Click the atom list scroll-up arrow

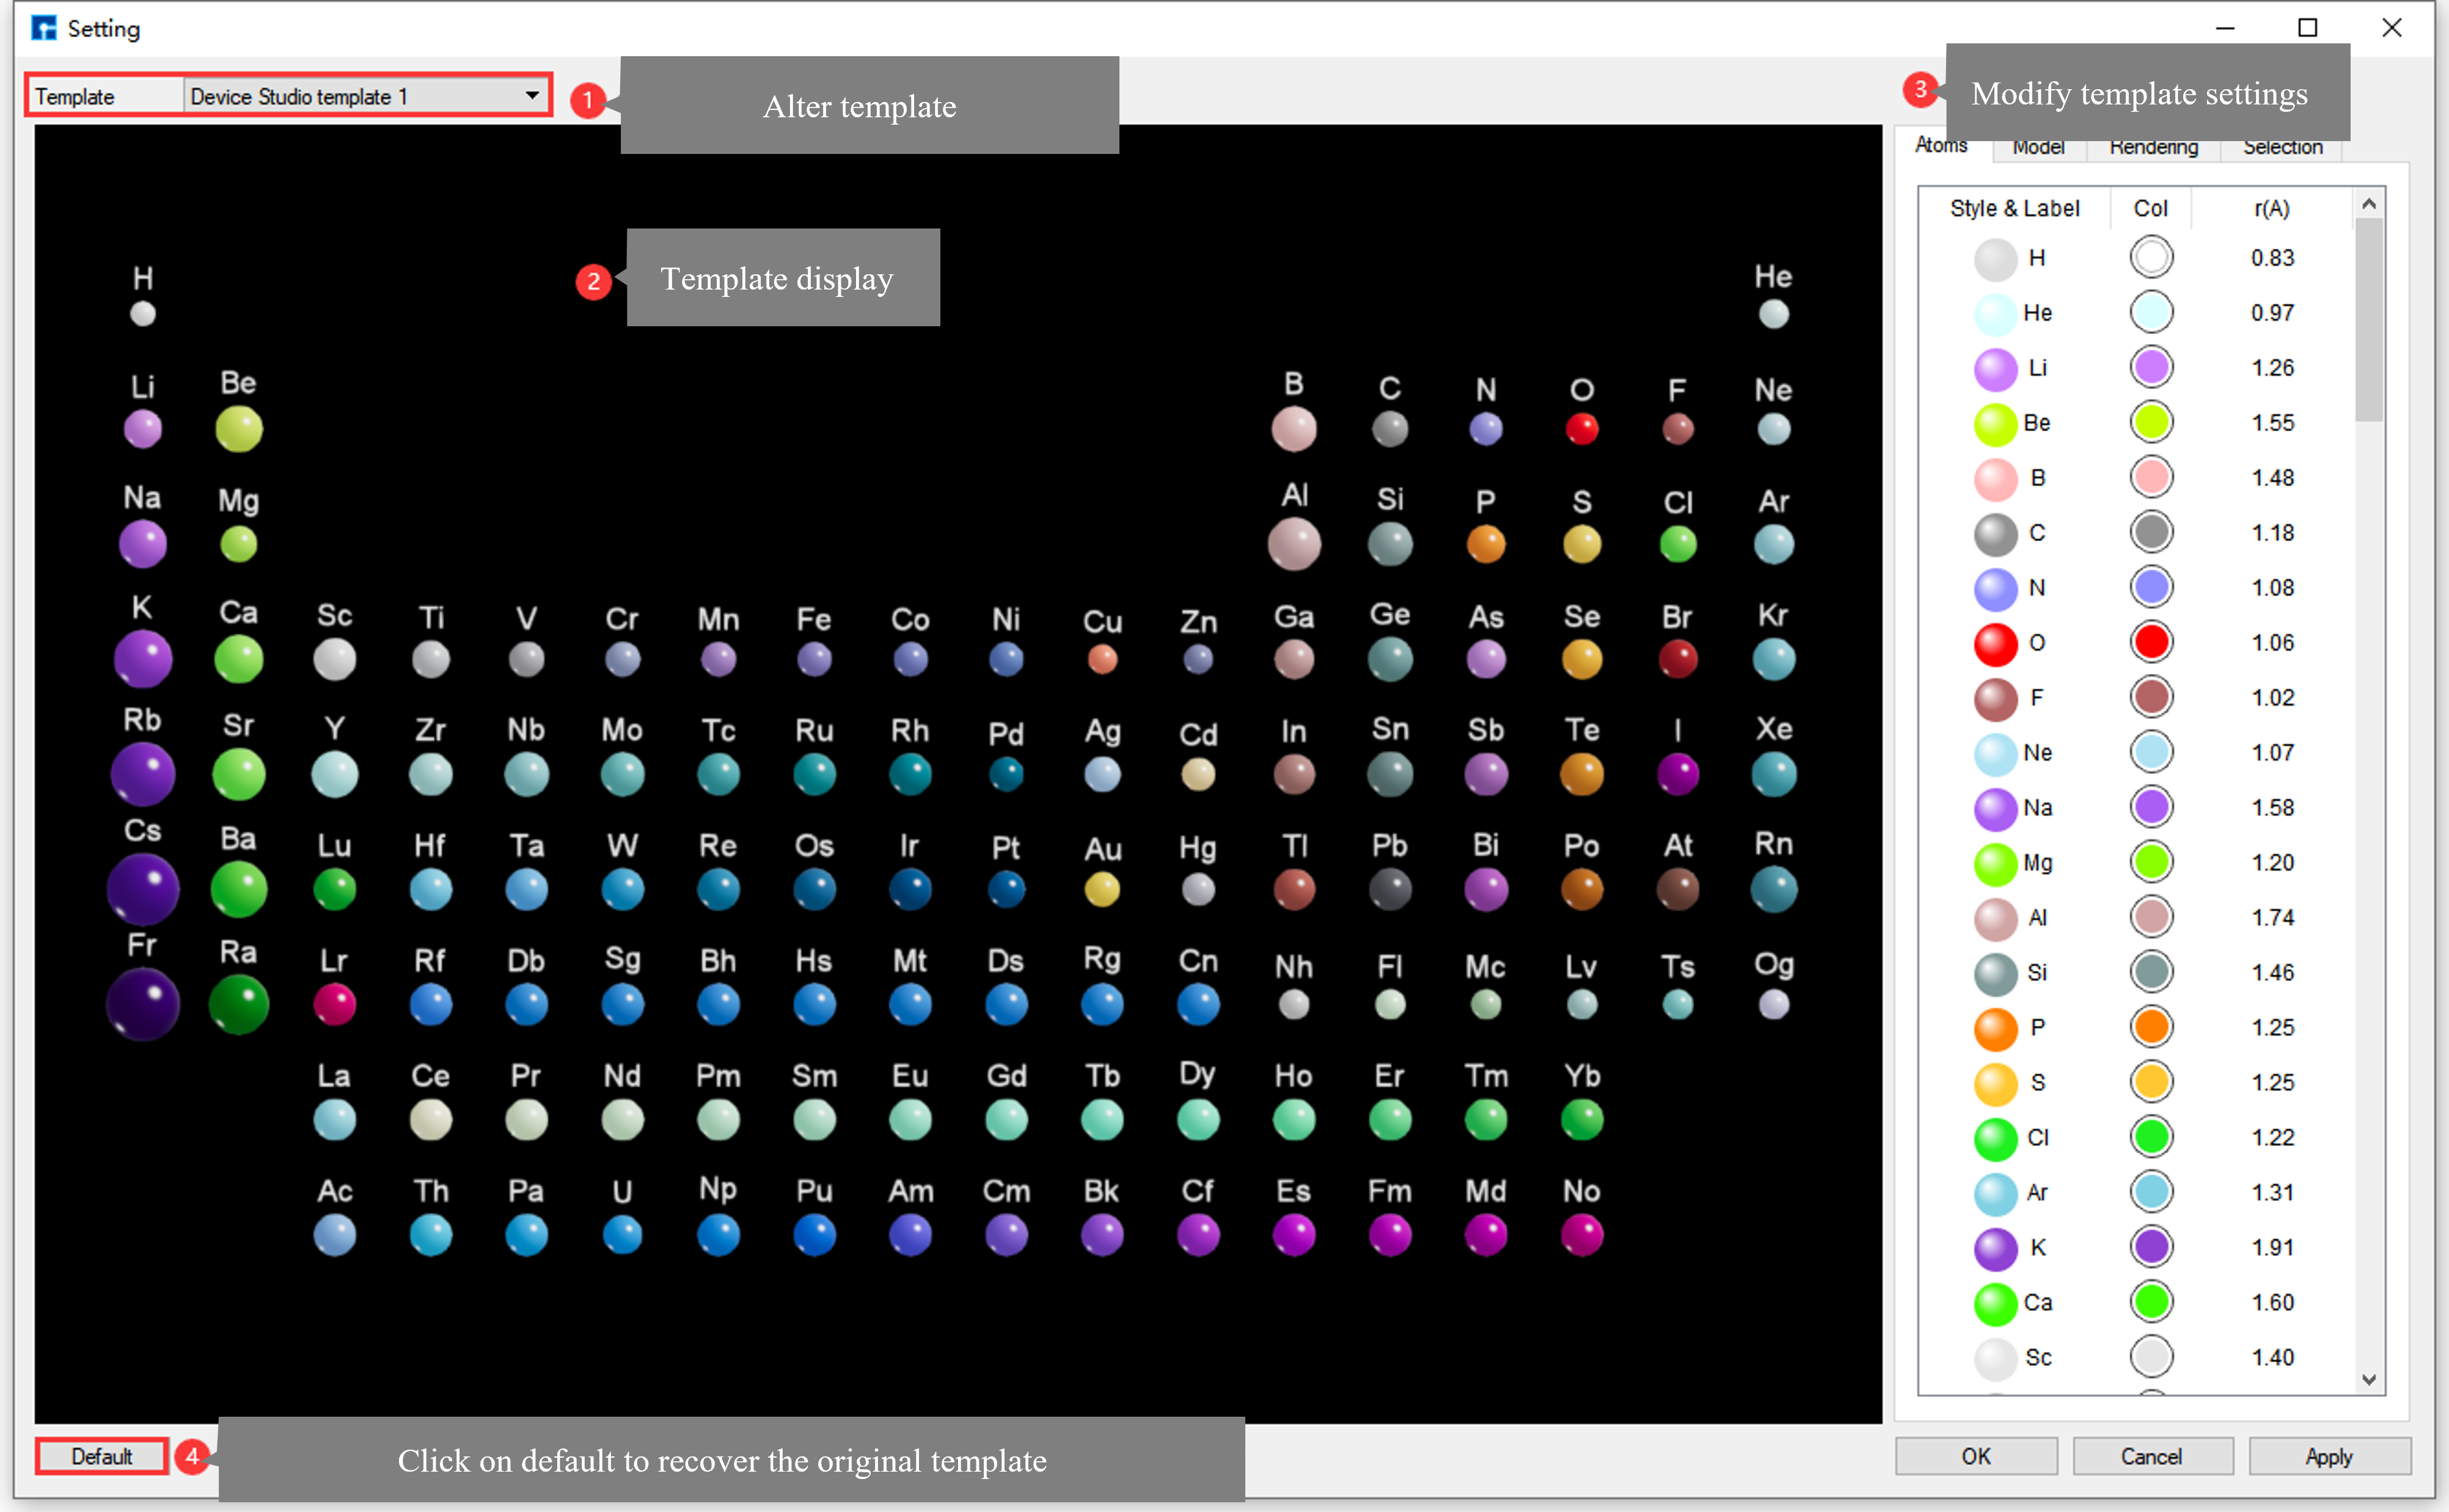(x=2369, y=203)
